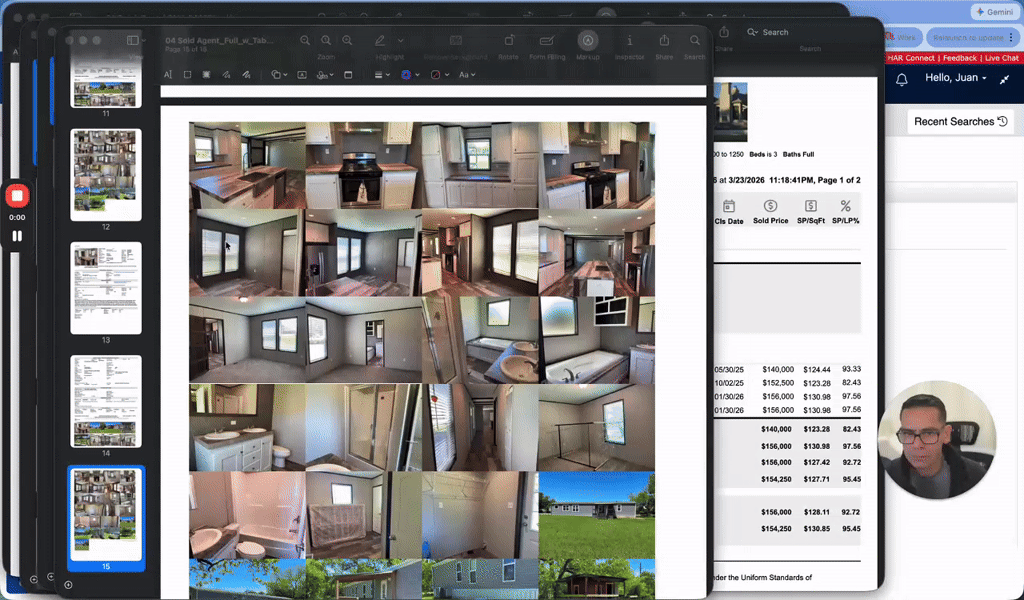
Task: Open the Form Filling tool
Action: pyautogui.click(x=546, y=41)
